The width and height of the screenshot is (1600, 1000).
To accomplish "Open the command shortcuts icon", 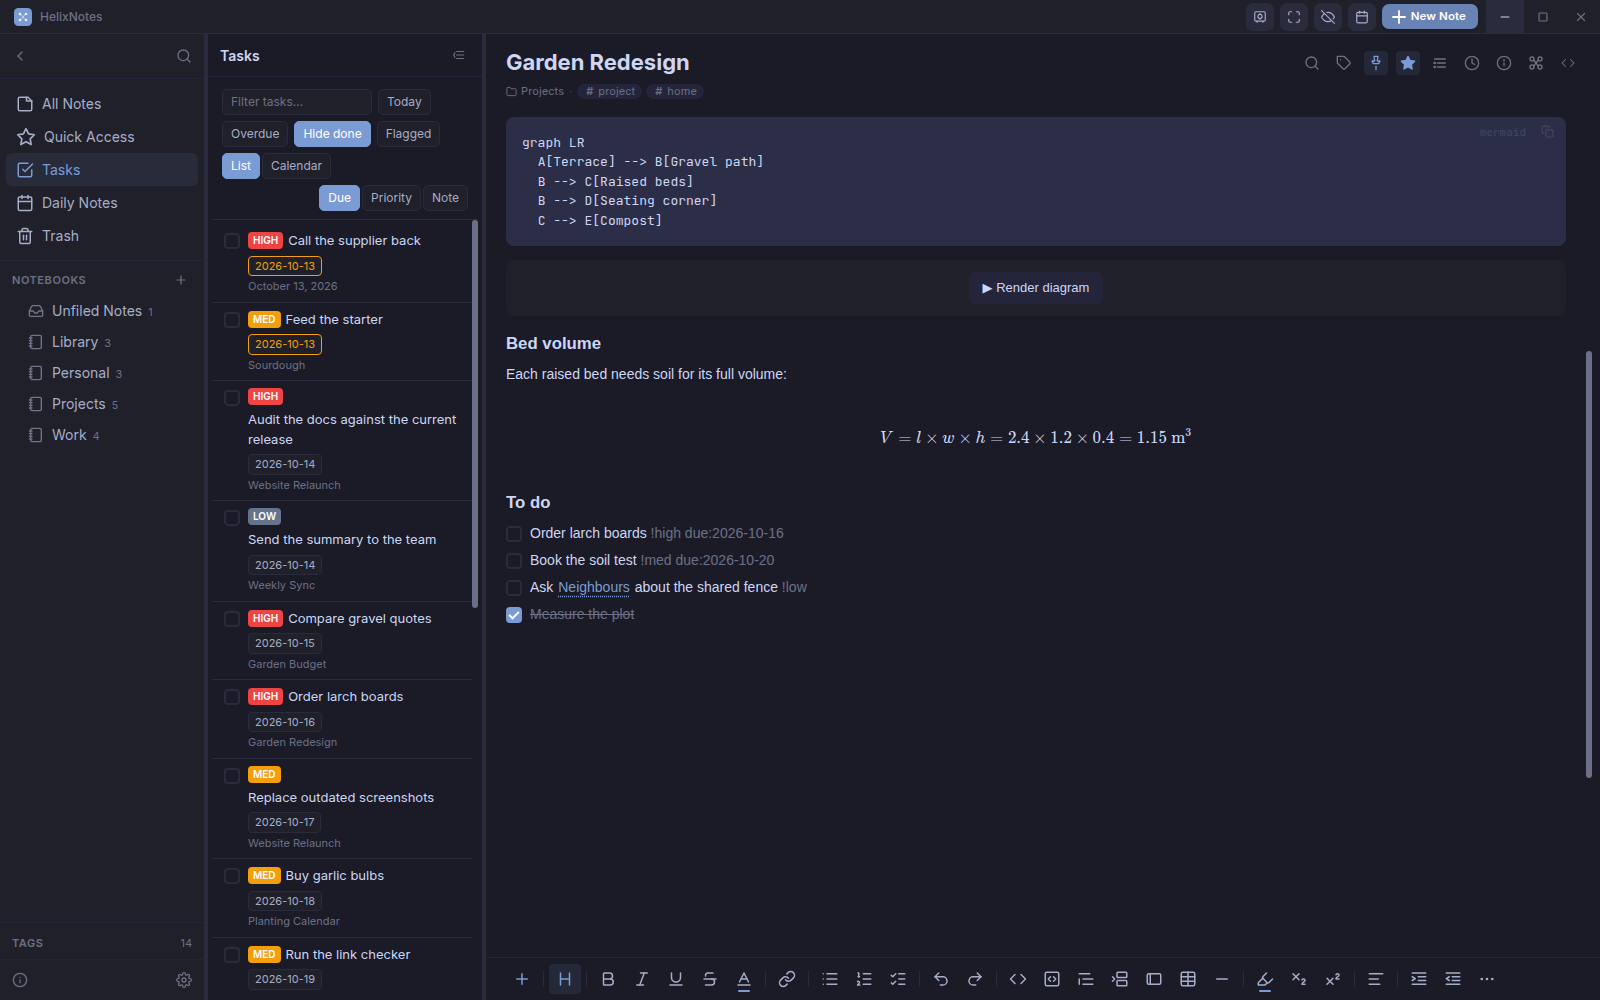I will click(x=1536, y=63).
